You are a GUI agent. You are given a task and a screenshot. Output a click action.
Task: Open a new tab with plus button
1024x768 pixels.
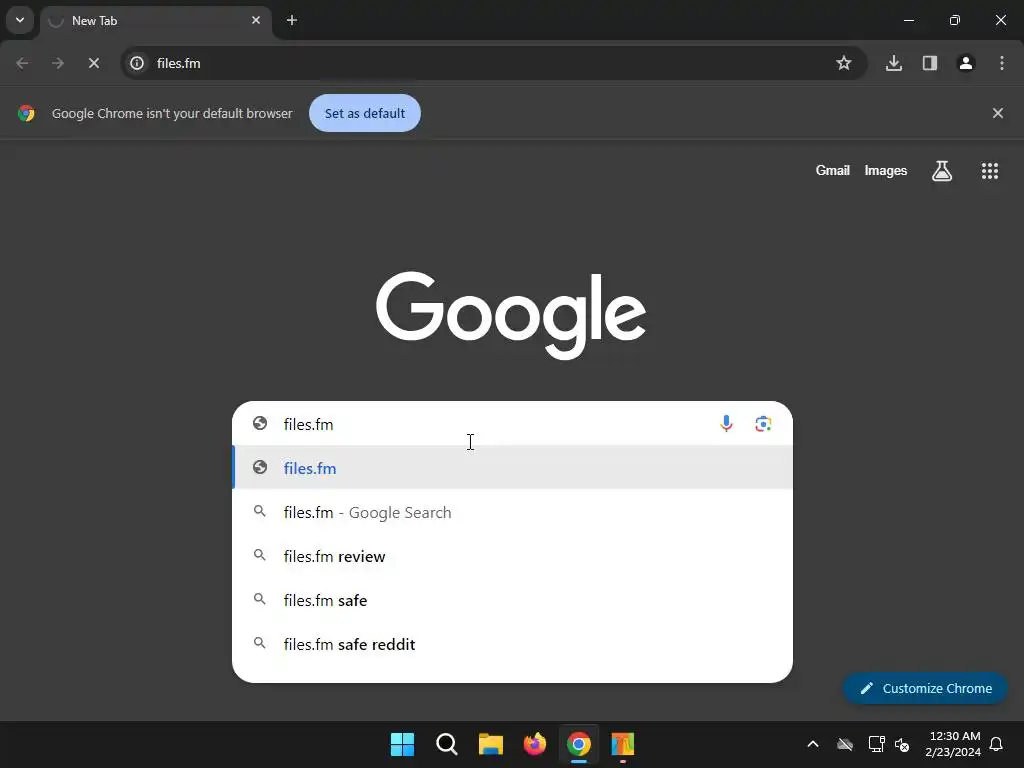coord(292,20)
